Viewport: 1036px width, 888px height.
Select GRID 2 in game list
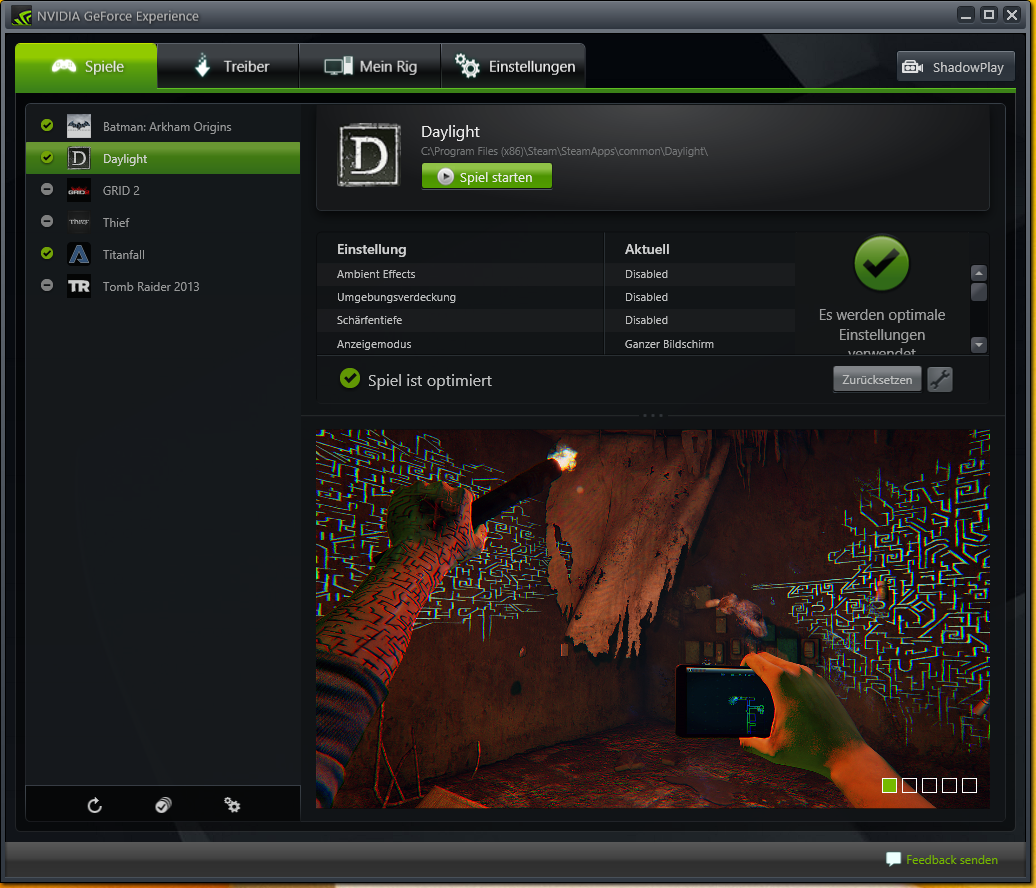pos(163,190)
